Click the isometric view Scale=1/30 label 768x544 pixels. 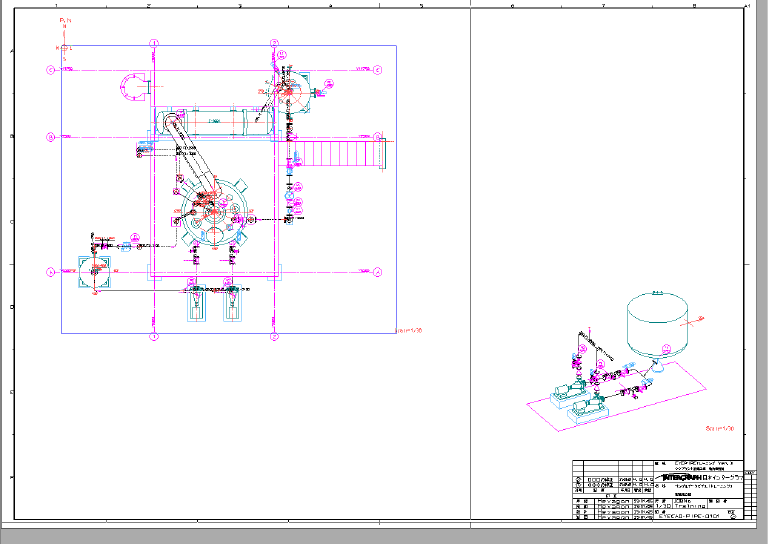(720, 428)
